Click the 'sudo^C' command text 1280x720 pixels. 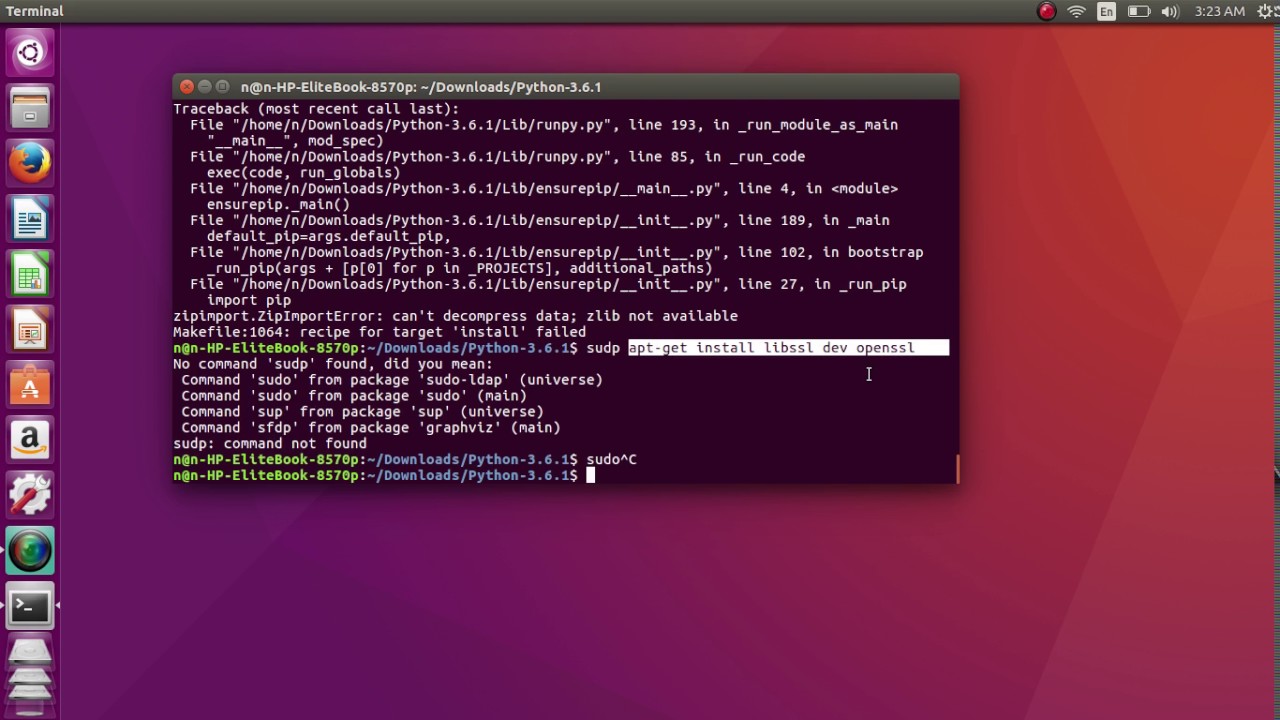click(611, 460)
